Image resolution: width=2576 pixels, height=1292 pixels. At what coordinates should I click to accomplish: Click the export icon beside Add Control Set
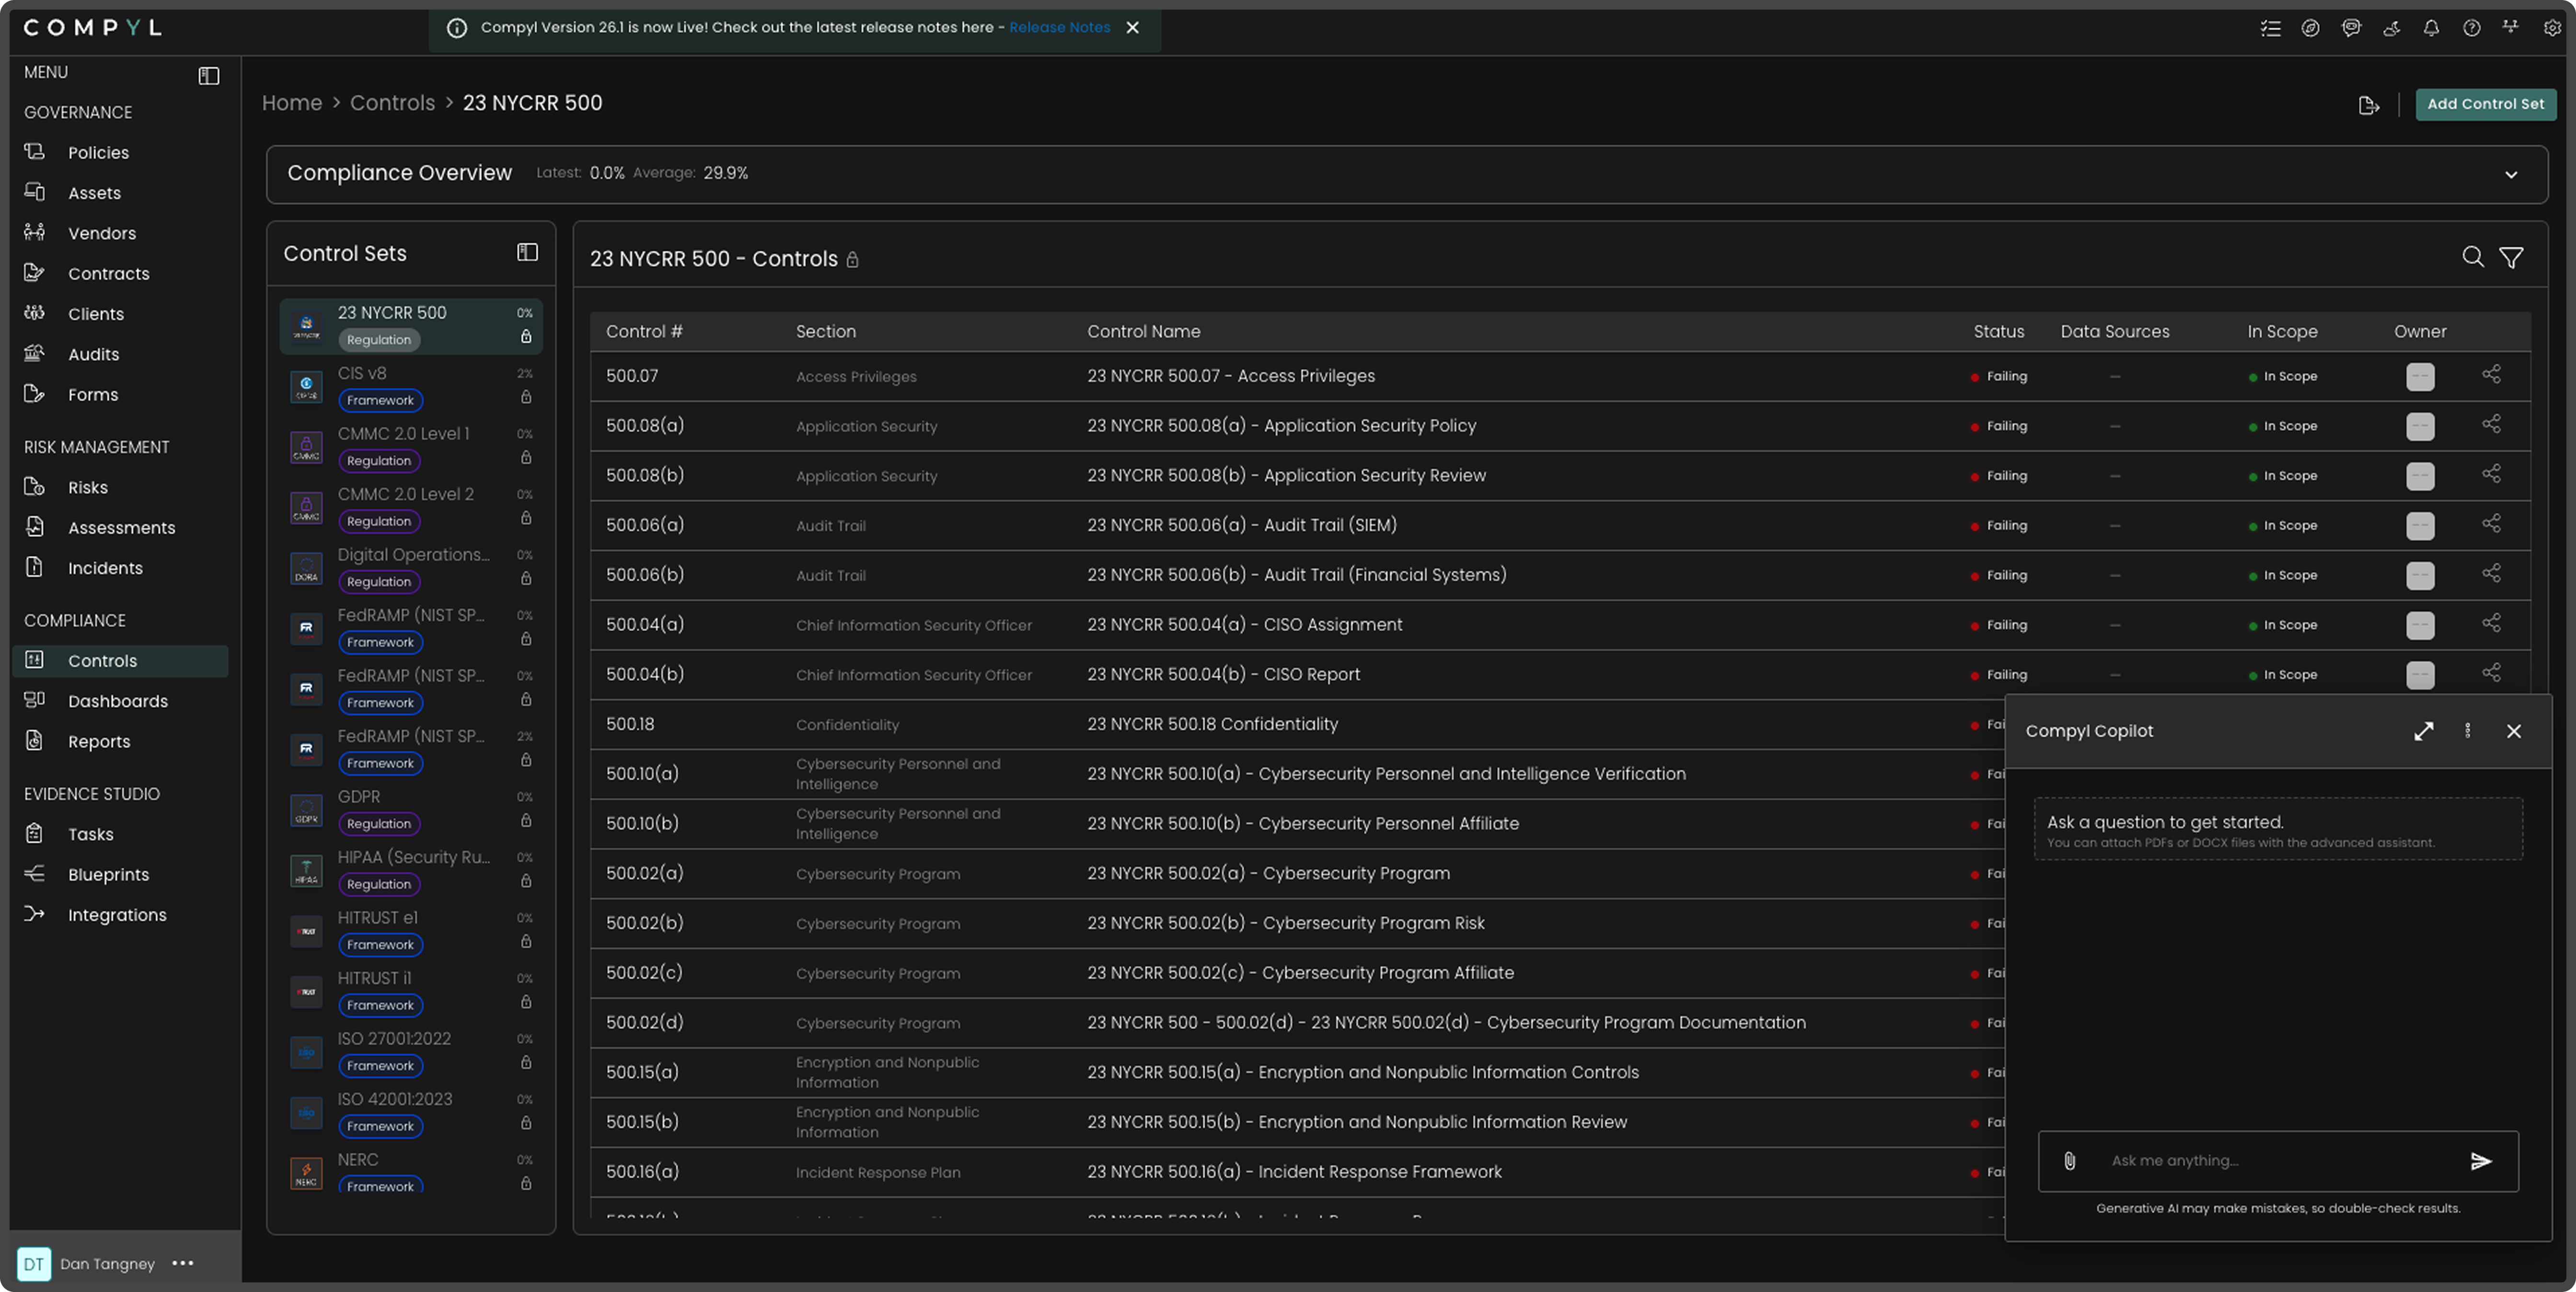2368,105
